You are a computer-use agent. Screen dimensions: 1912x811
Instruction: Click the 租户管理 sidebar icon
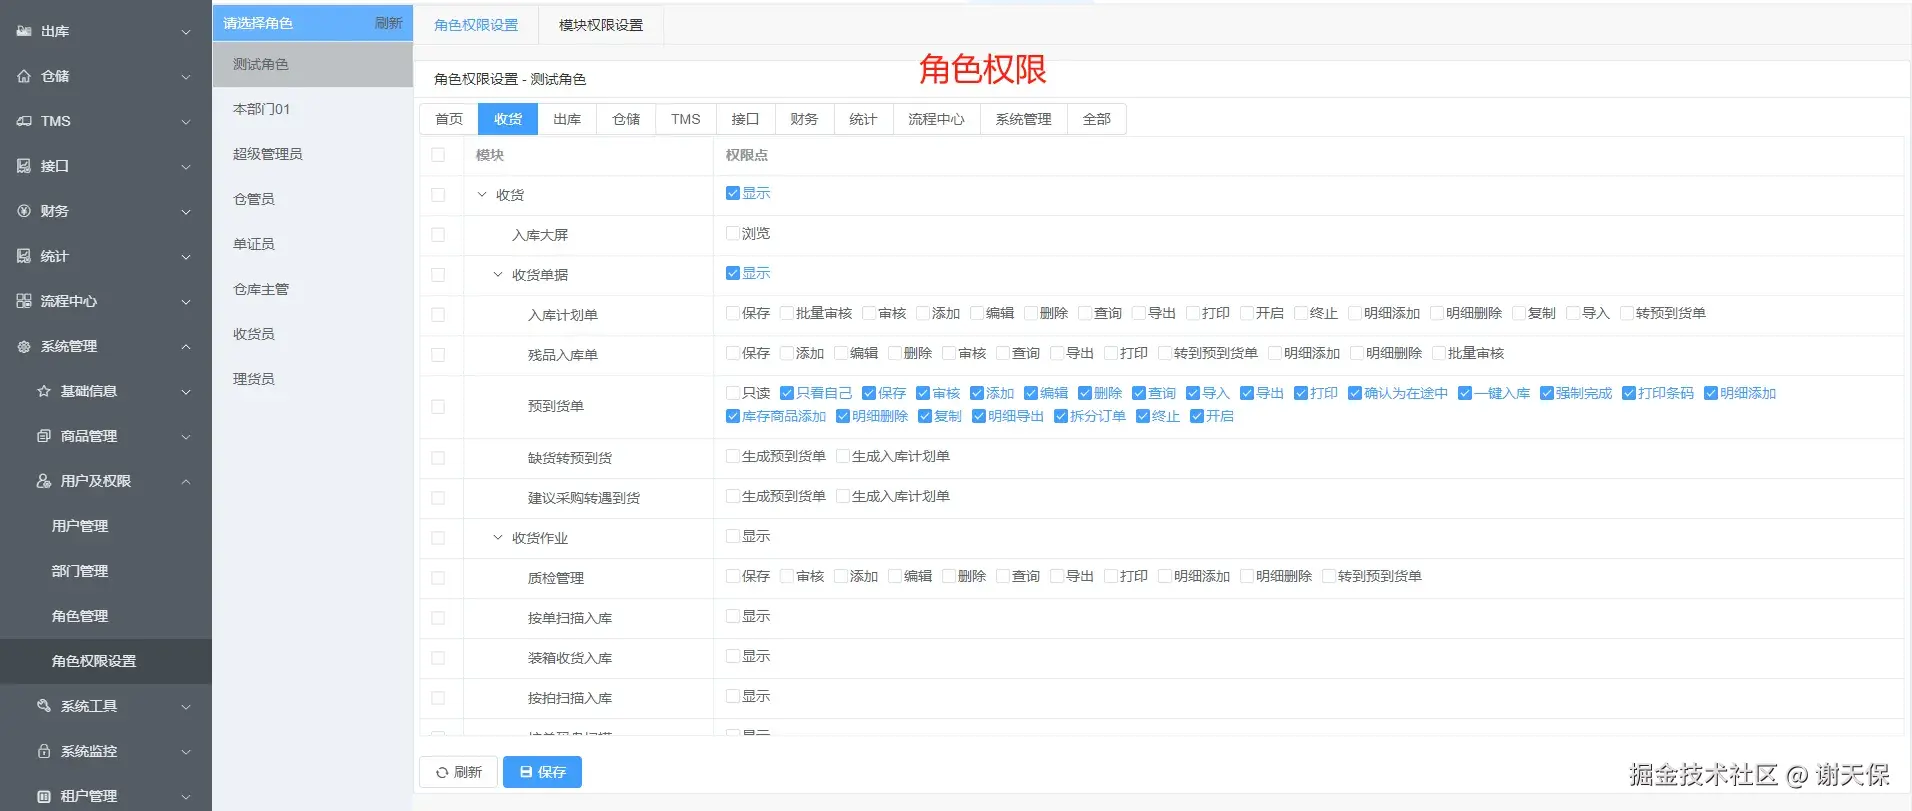[x=44, y=796]
